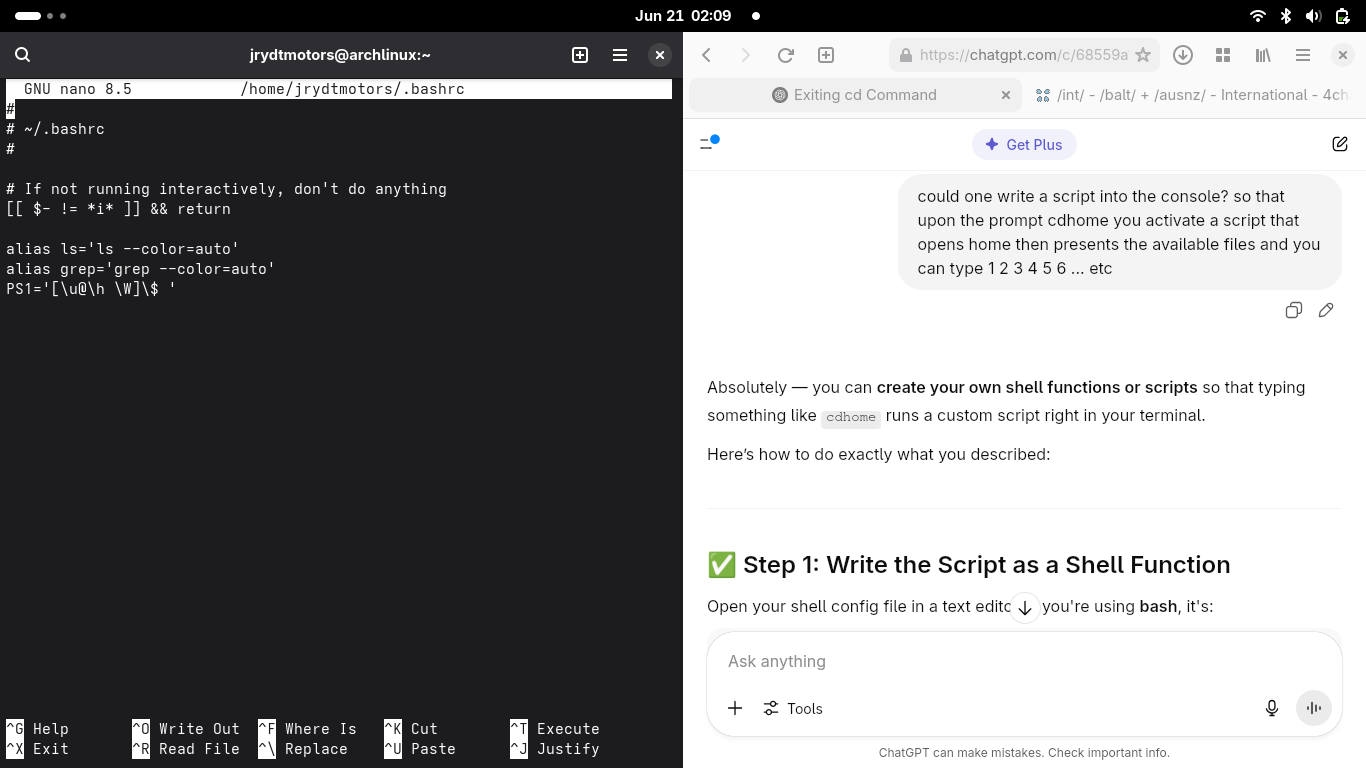Click the '# ~/.bashrc' comment line
1366x768 pixels.
click(55, 129)
